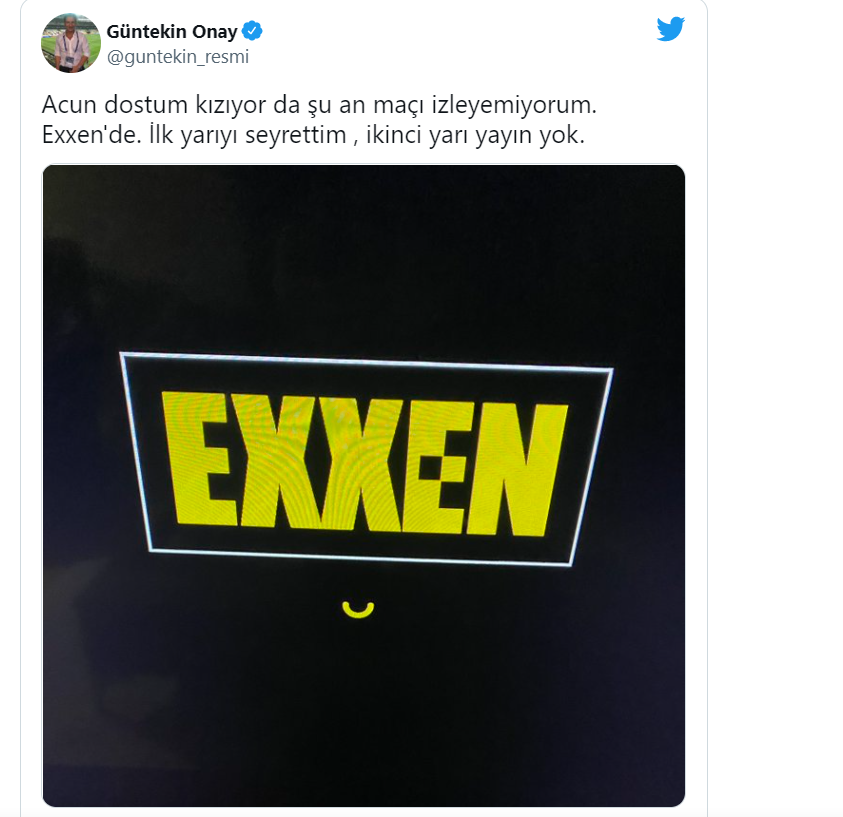Open the Güntekin Onay display name

[172, 31]
